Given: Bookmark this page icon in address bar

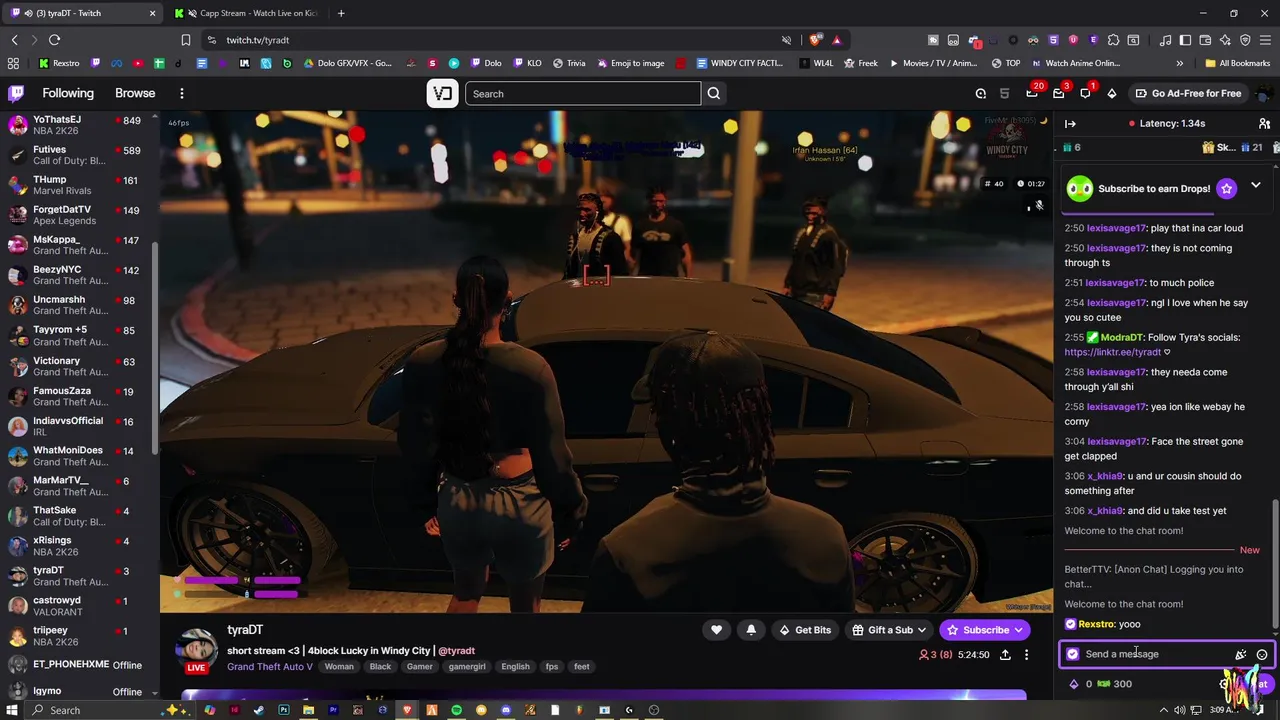Looking at the screenshot, I should tap(186, 40).
